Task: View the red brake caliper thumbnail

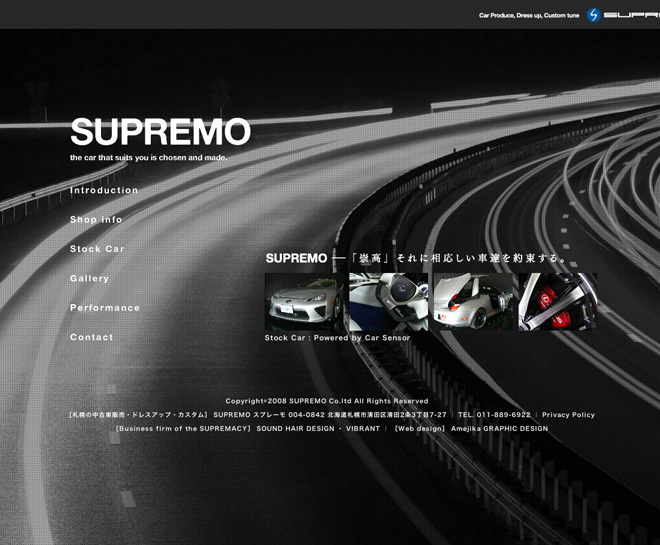Action: pyautogui.click(x=557, y=302)
